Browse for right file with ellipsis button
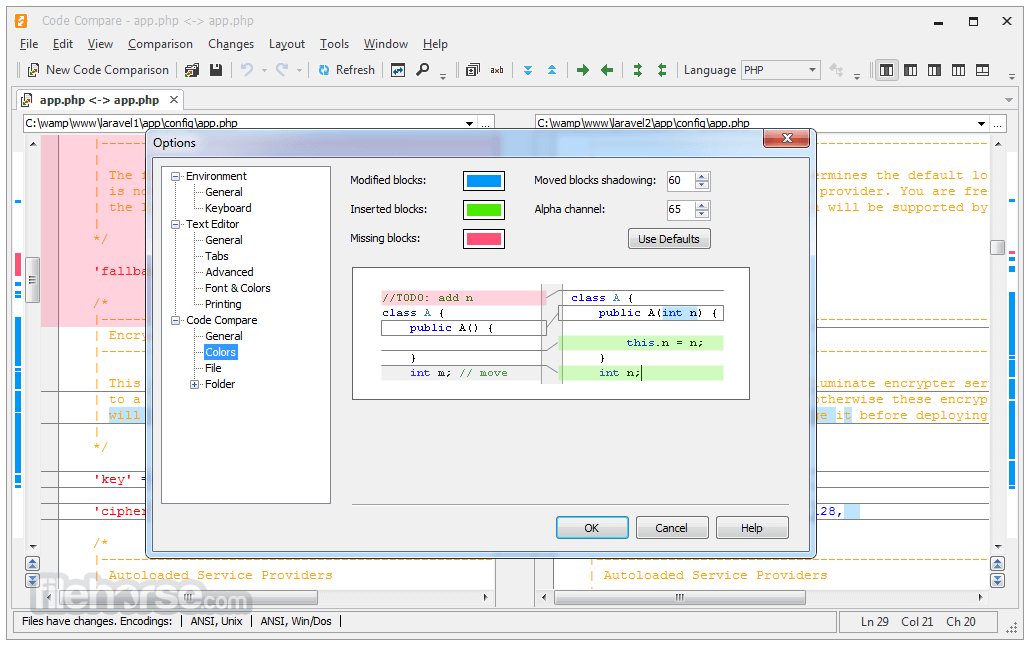This screenshot has width=1030, height=645. [x=997, y=123]
